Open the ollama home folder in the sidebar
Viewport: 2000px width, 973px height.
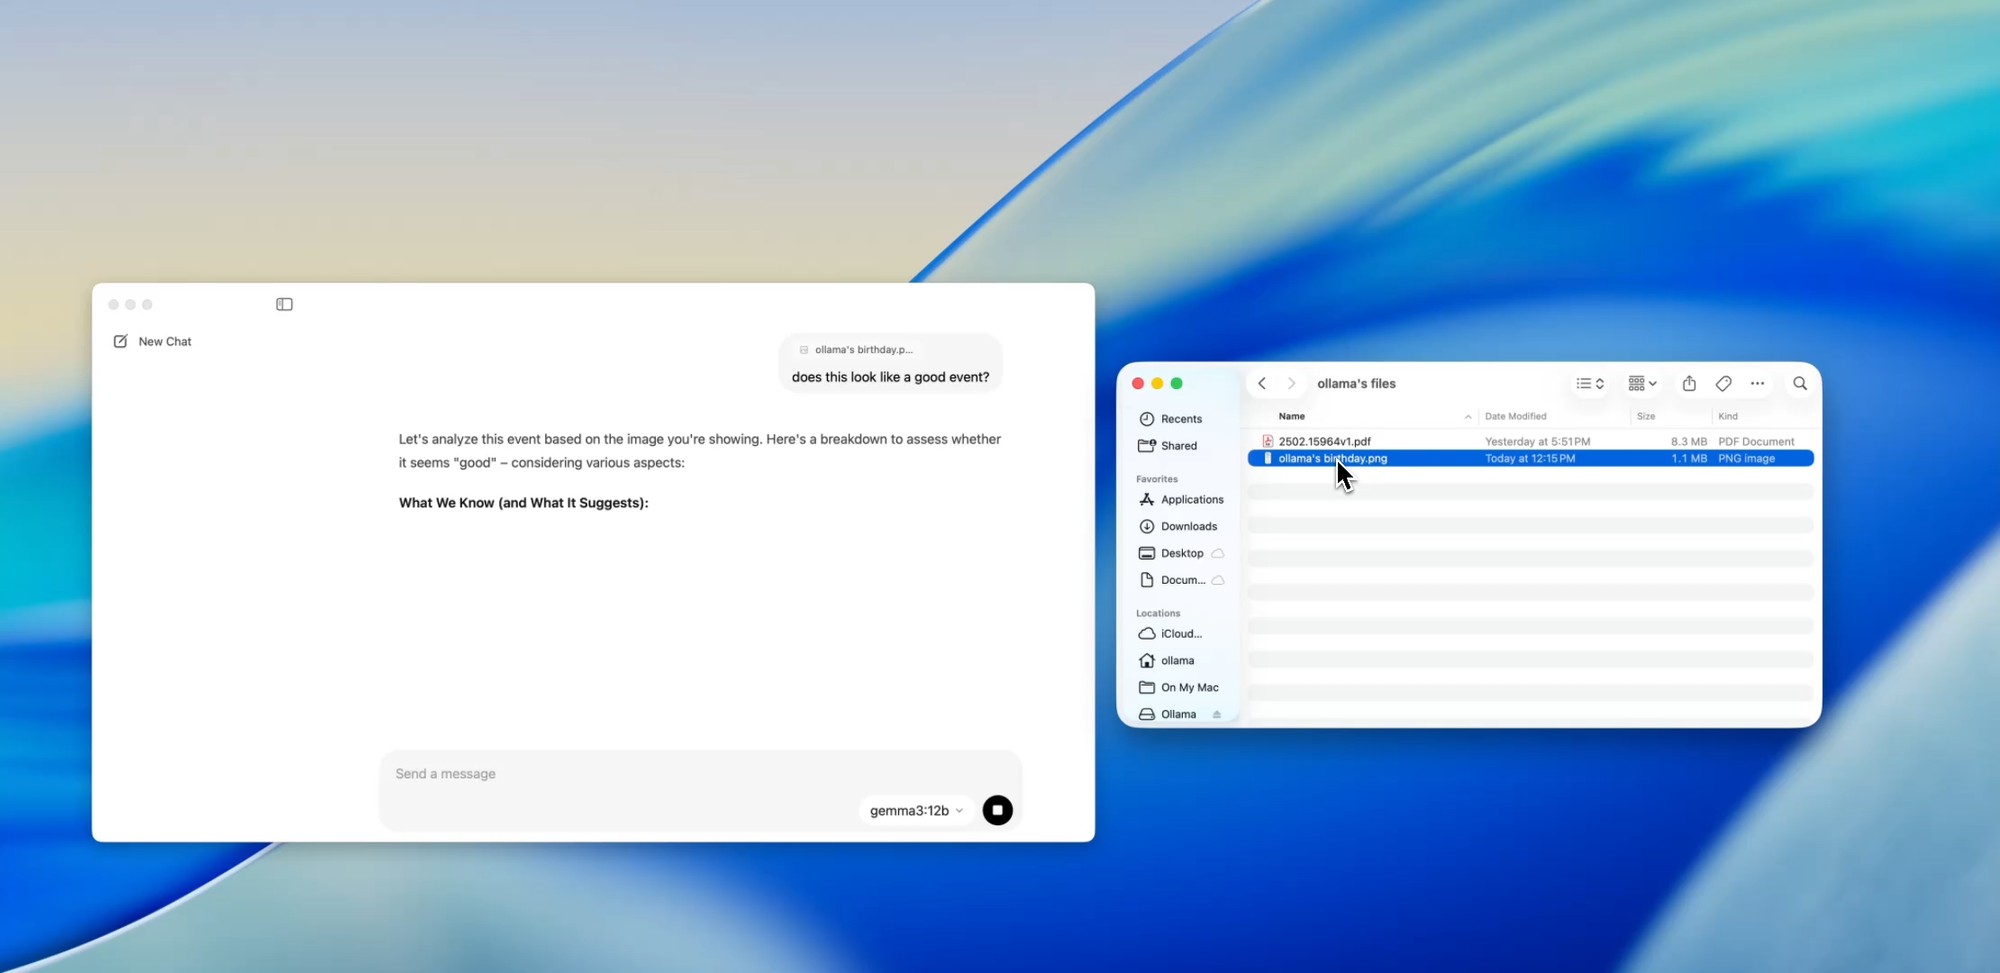1177,661
